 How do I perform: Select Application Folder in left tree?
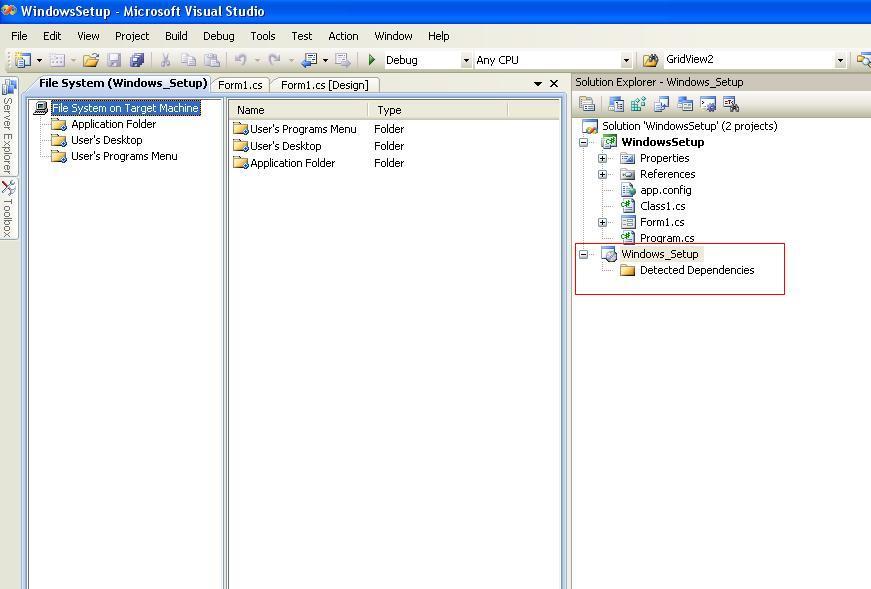click(113, 124)
